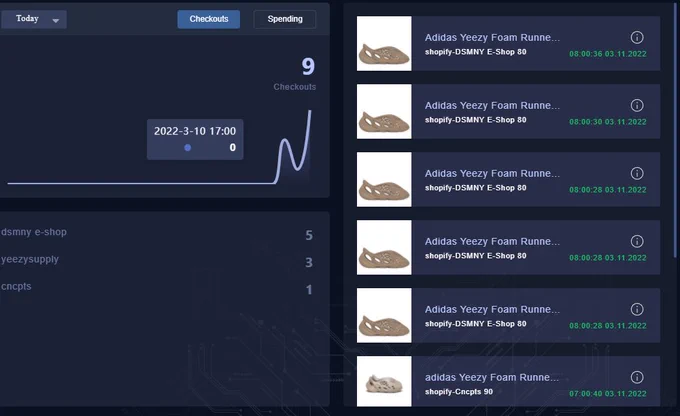Screen dimensions: 680x416
Task: Click the shopify-Cncpts 90 label
Action: tap(459, 392)
